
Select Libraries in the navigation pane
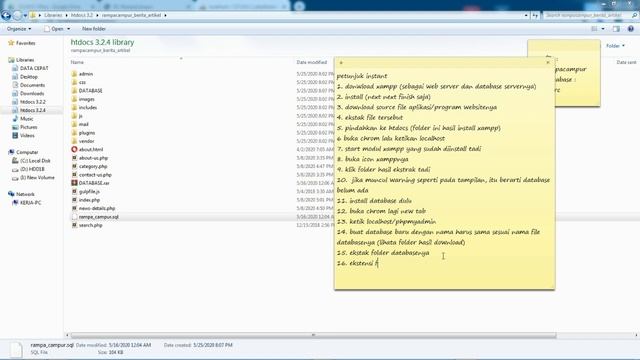tap(24, 60)
